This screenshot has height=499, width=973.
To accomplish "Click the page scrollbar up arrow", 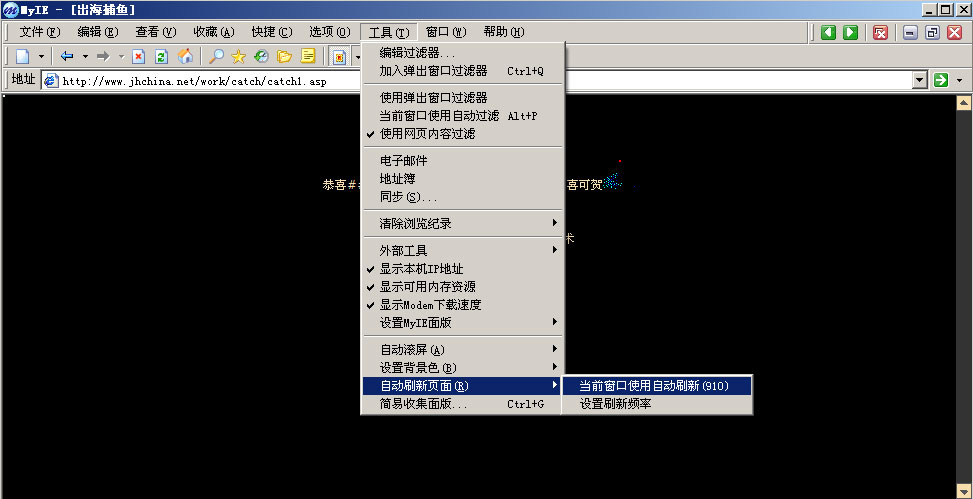I will [964, 103].
